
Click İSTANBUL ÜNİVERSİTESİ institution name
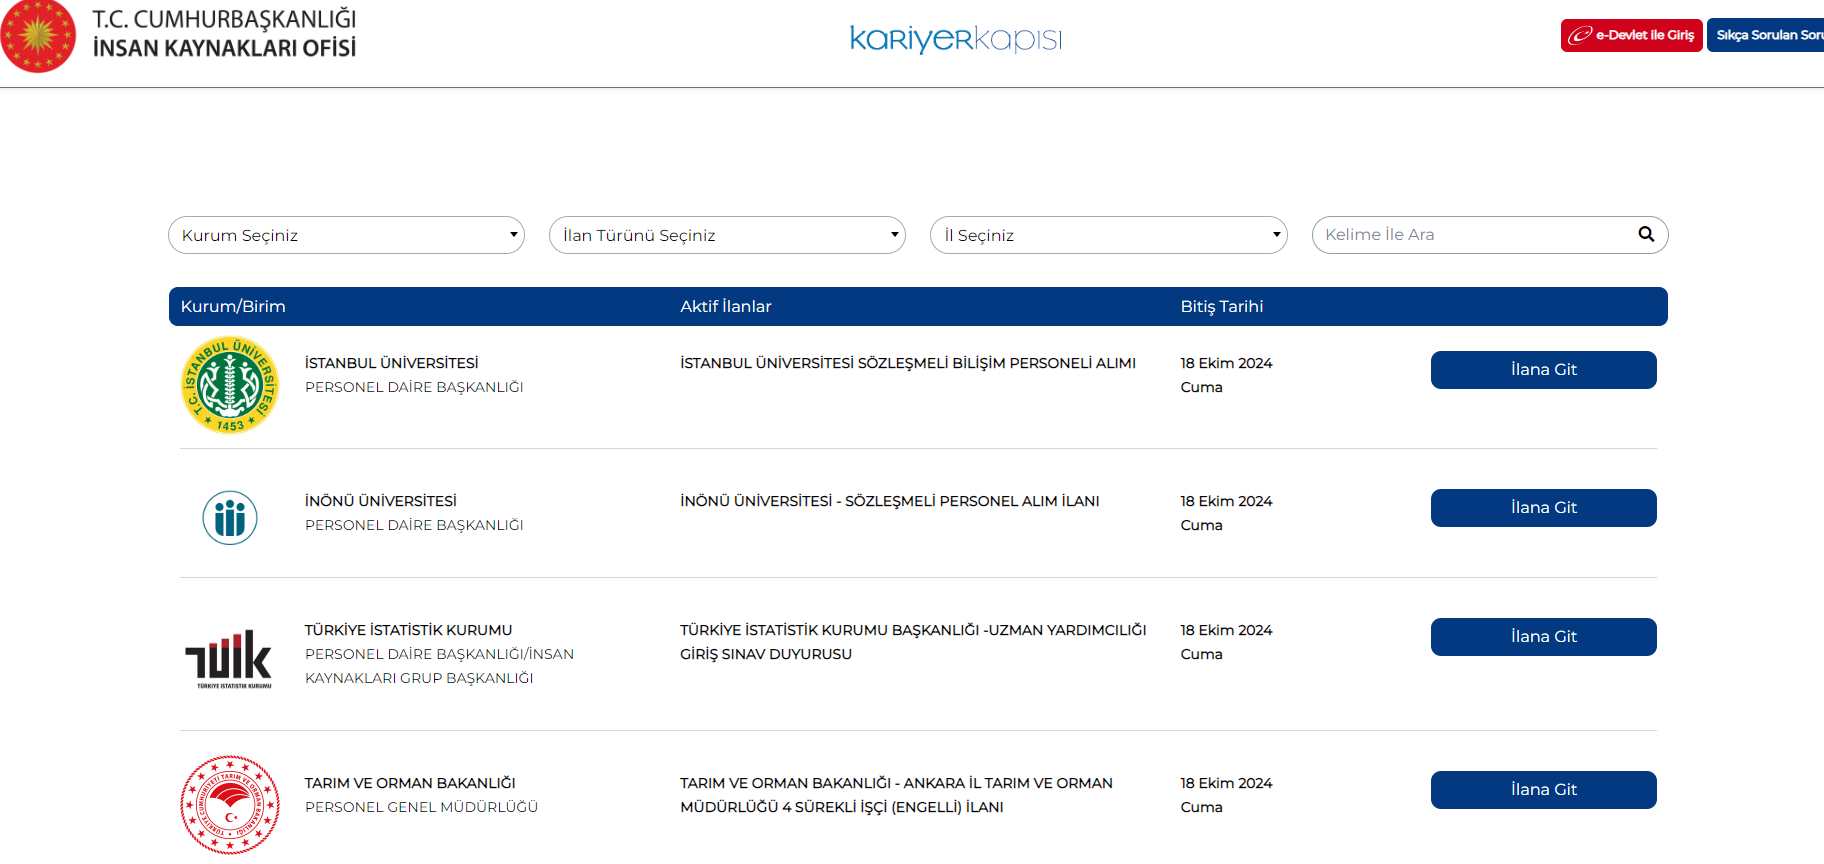tap(392, 363)
